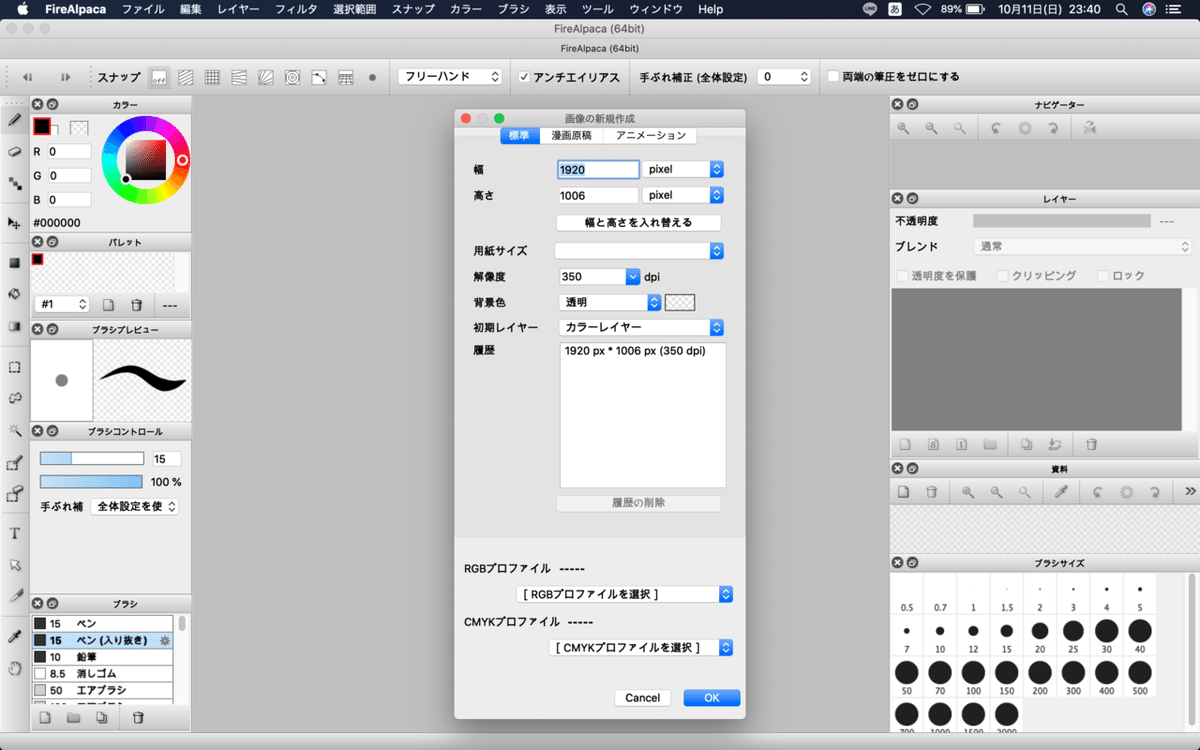Open the 背景色 透明 dropdown
1200x750 pixels.
(611, 302)
